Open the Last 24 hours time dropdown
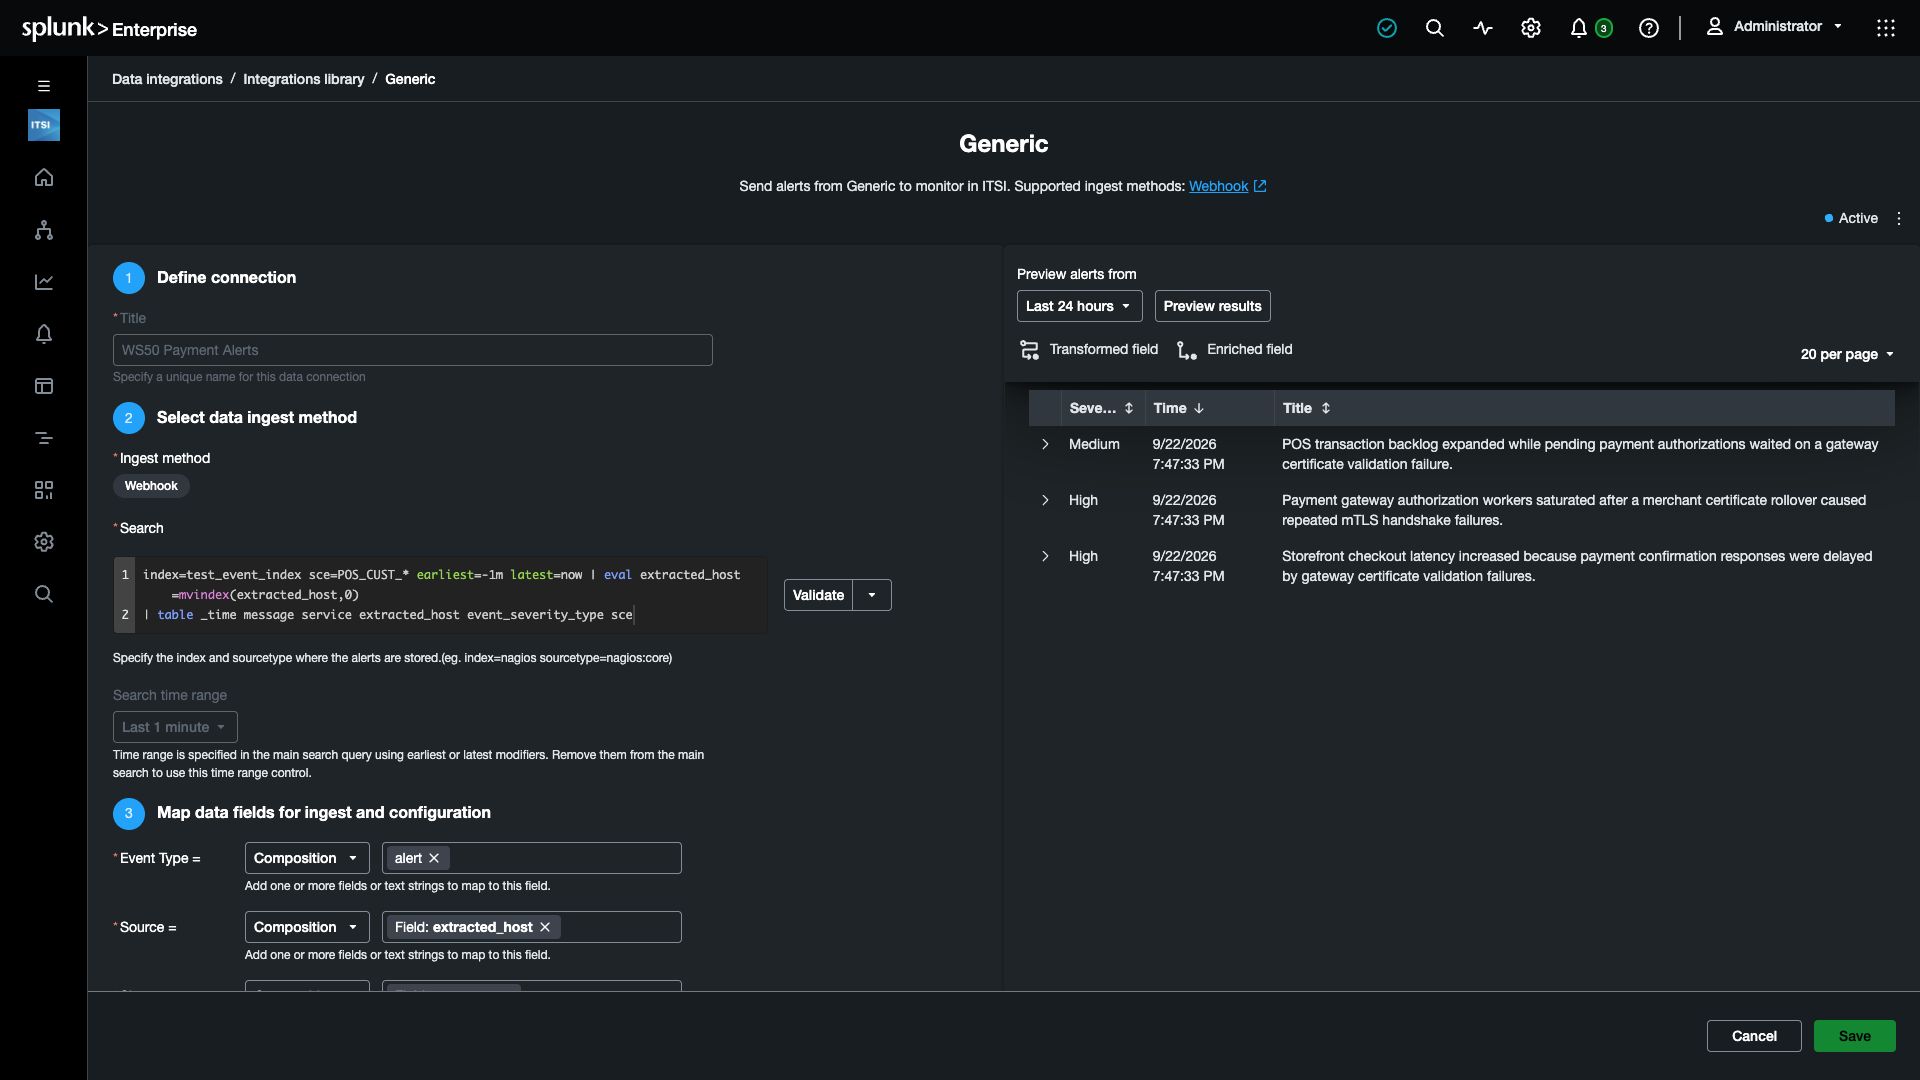Image resolution: width=1920 pixels, height=1080 pixels. pyautogui.click(x=1079, y=306)
